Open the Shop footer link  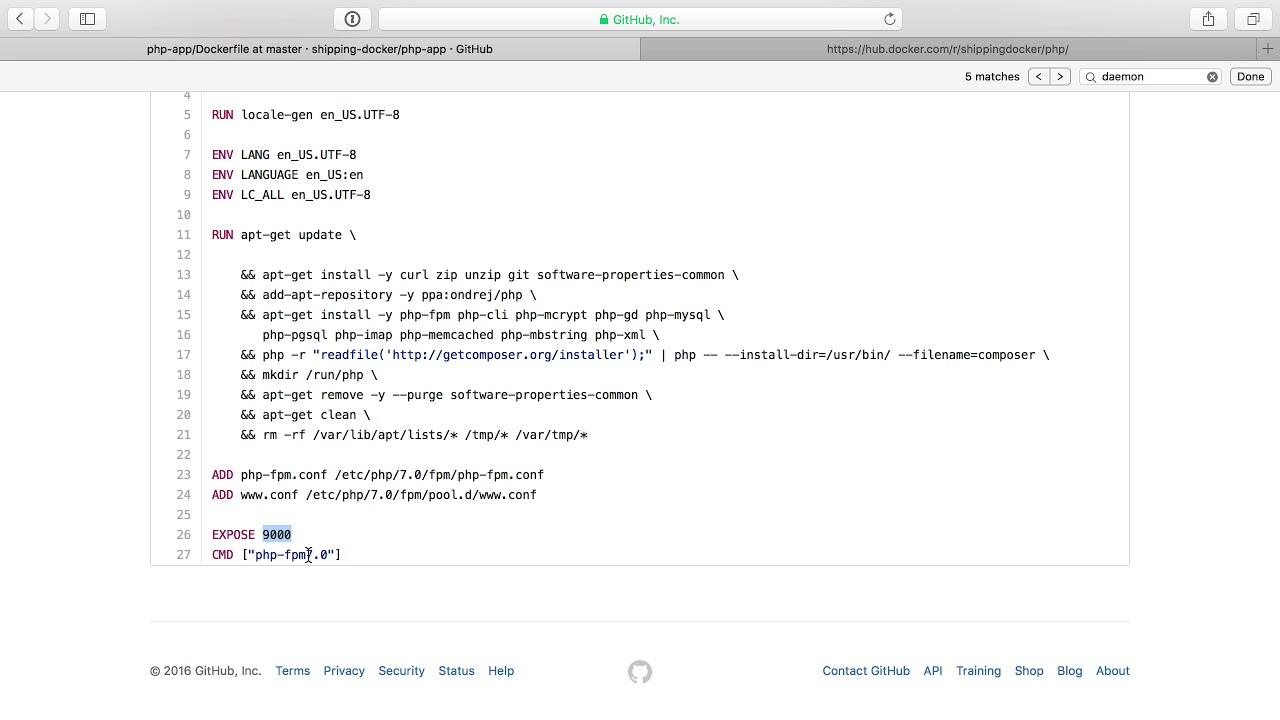[x=1029, y=671]
